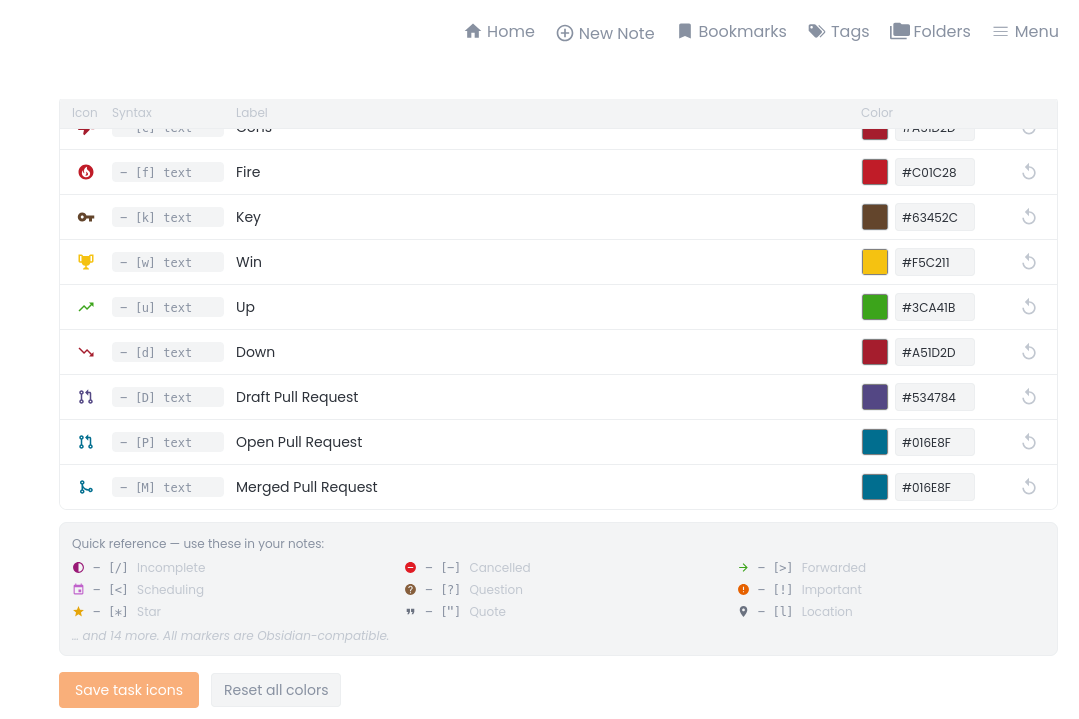Open the Tags page

pyautogui.click(x=839, y=32)
